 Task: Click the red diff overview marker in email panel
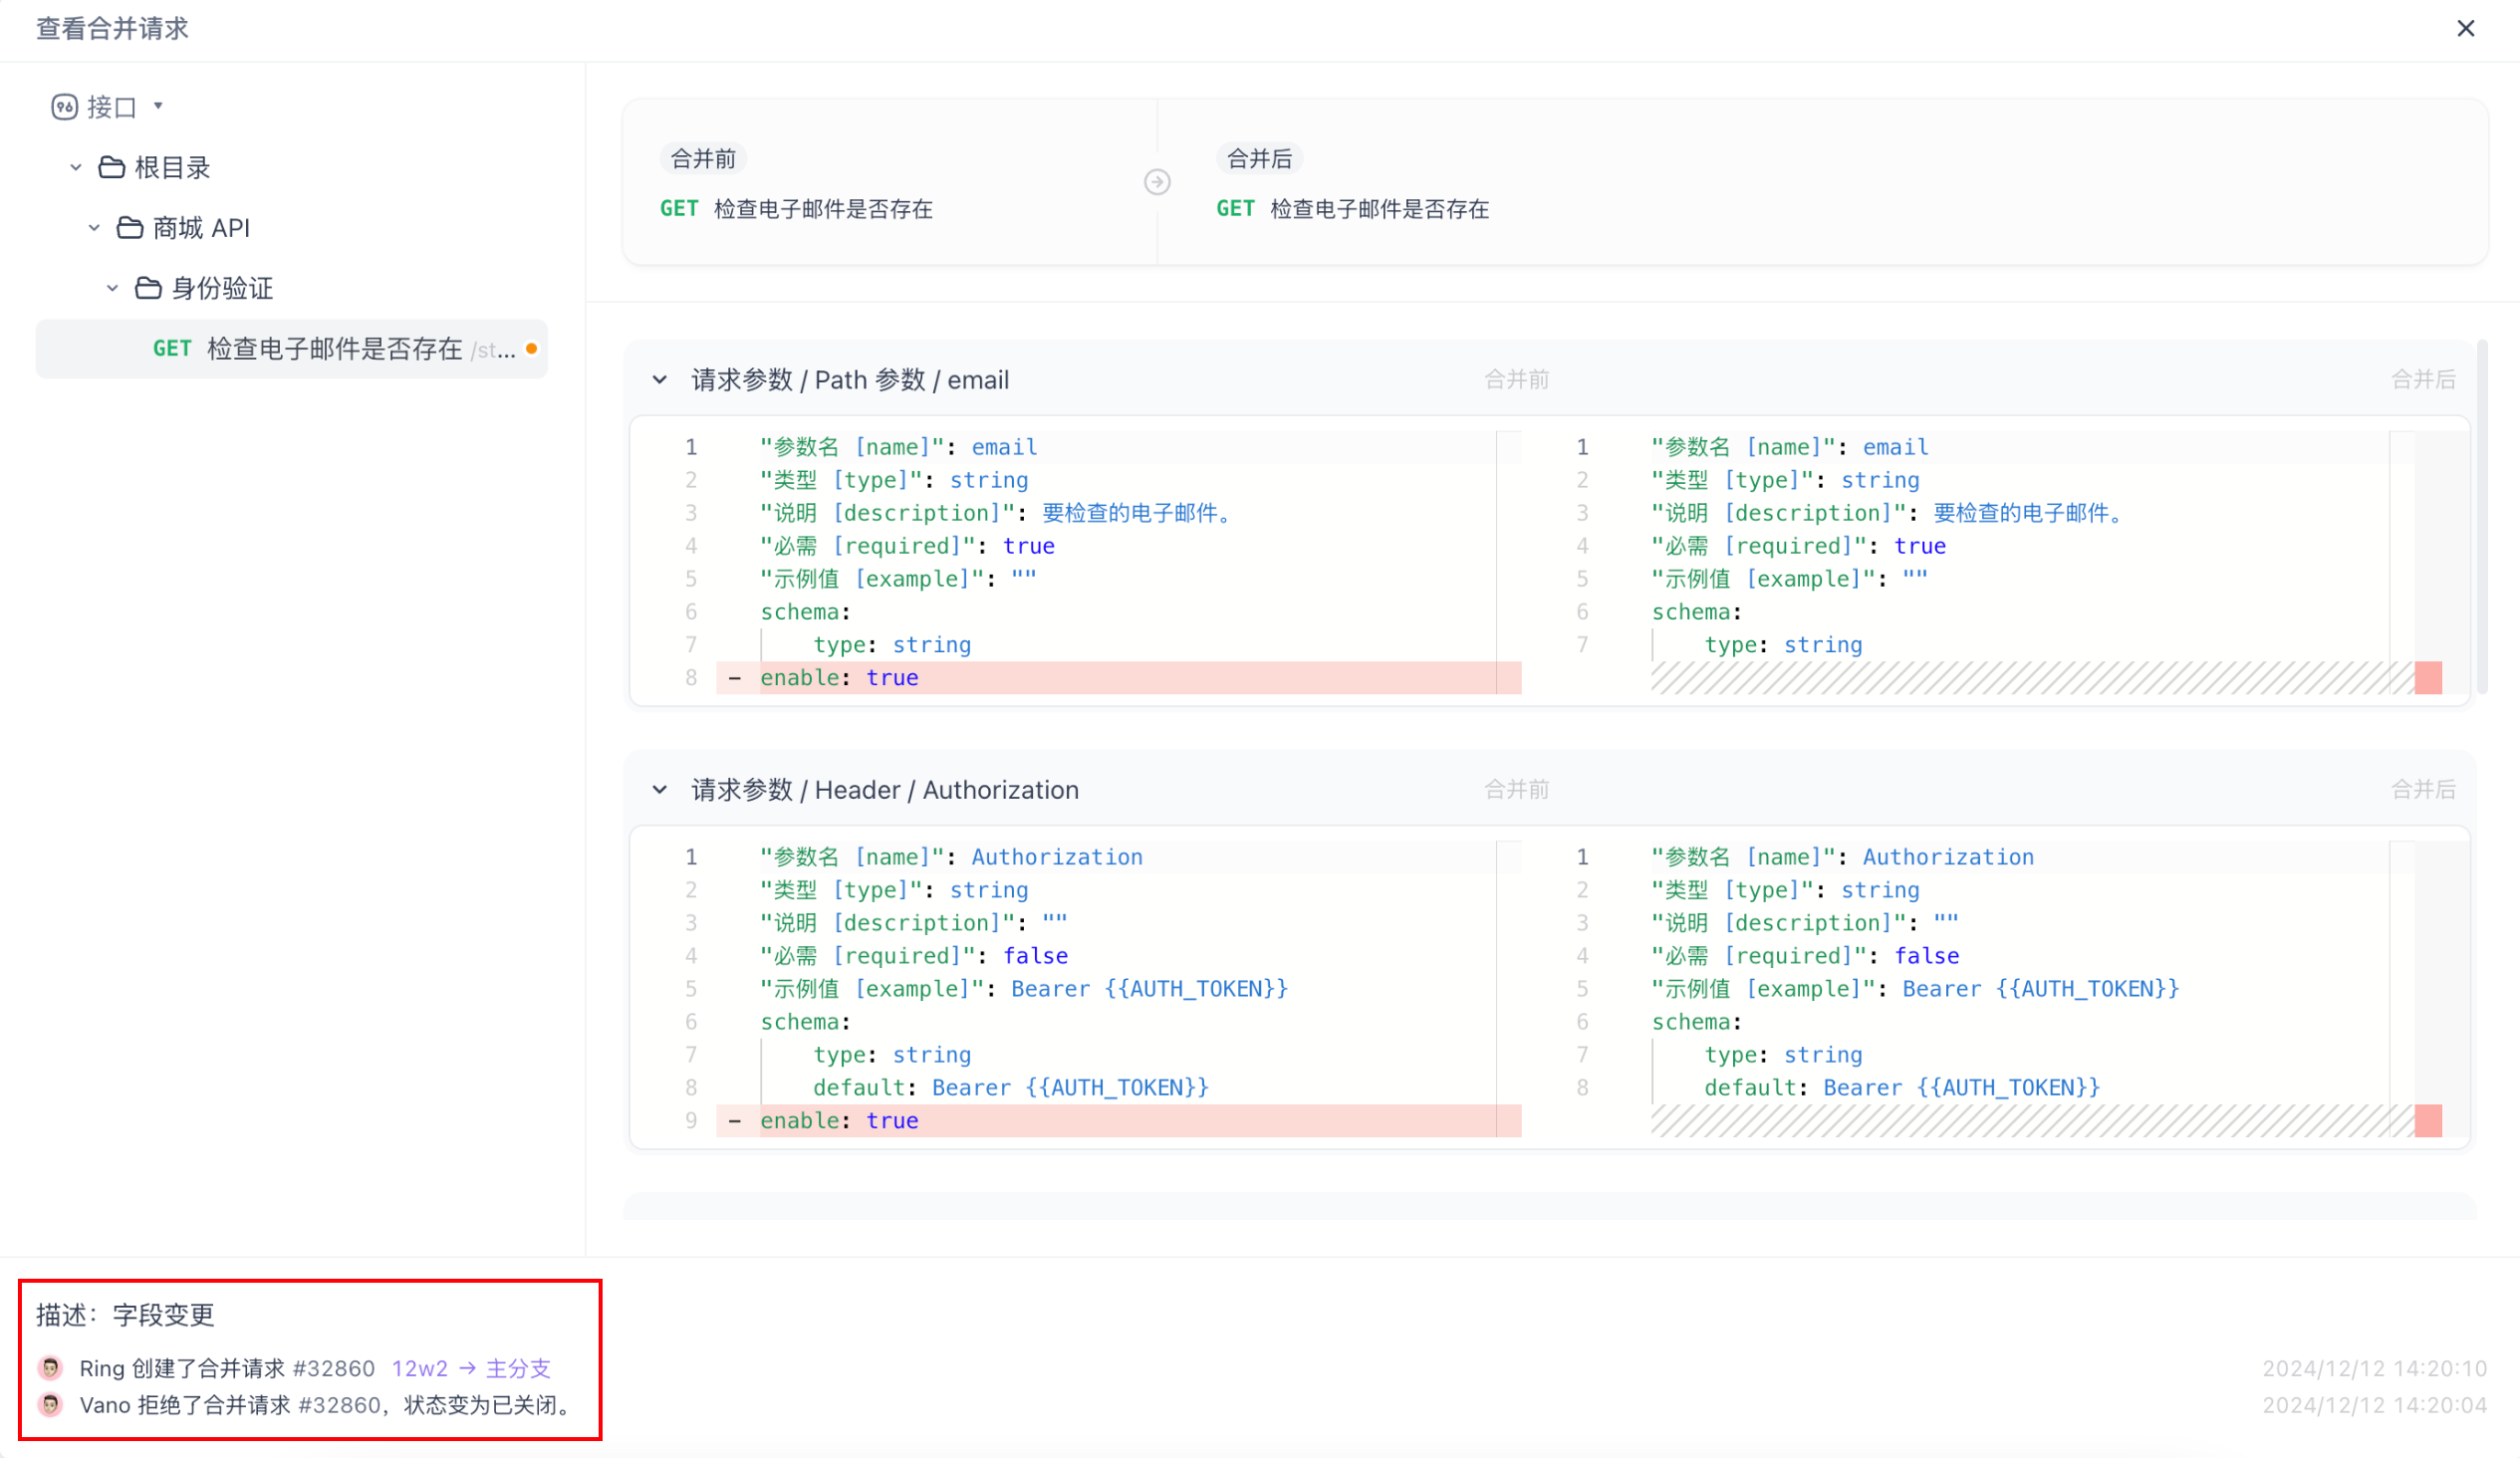[x=2428, y=678]
